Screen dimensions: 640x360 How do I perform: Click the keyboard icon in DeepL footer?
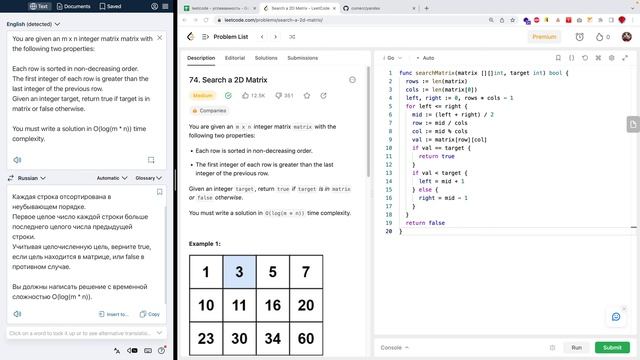point(148,350)
